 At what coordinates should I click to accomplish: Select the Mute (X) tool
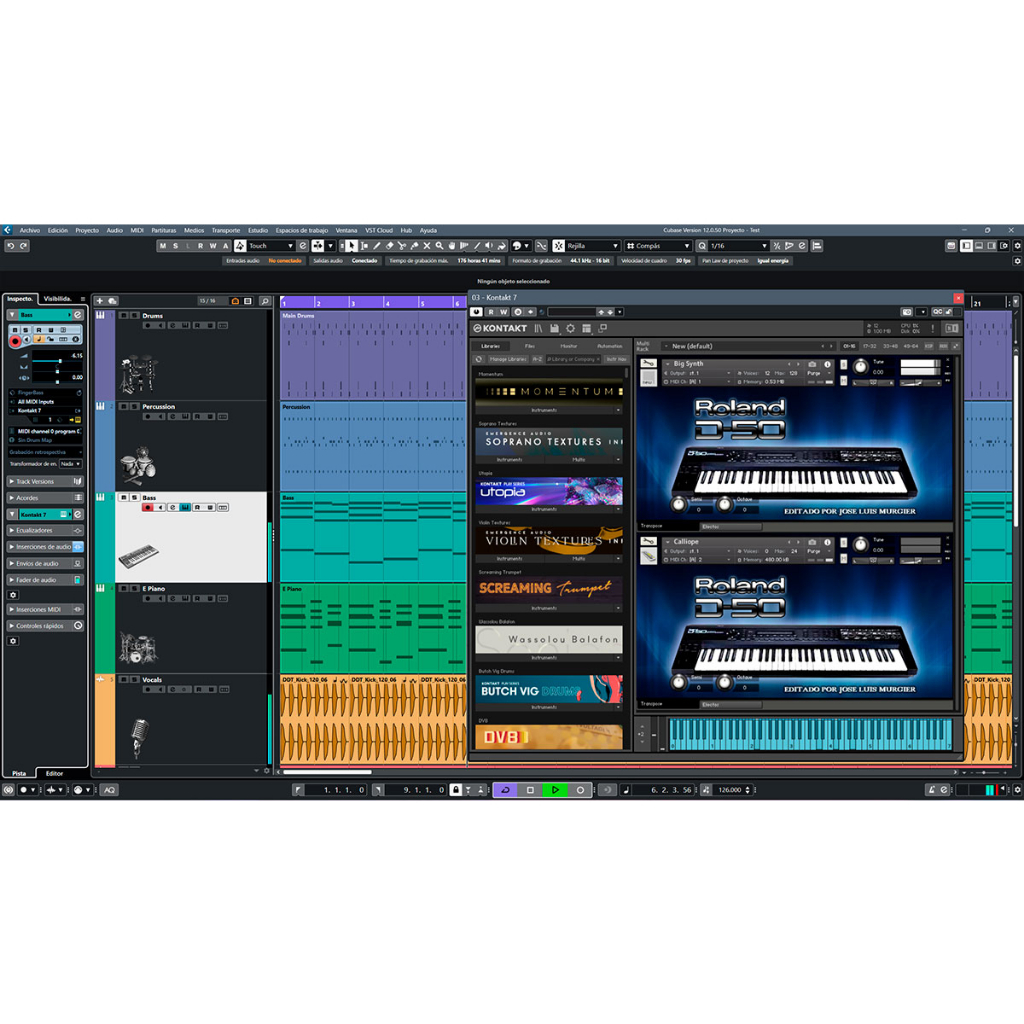coord(427,246)
